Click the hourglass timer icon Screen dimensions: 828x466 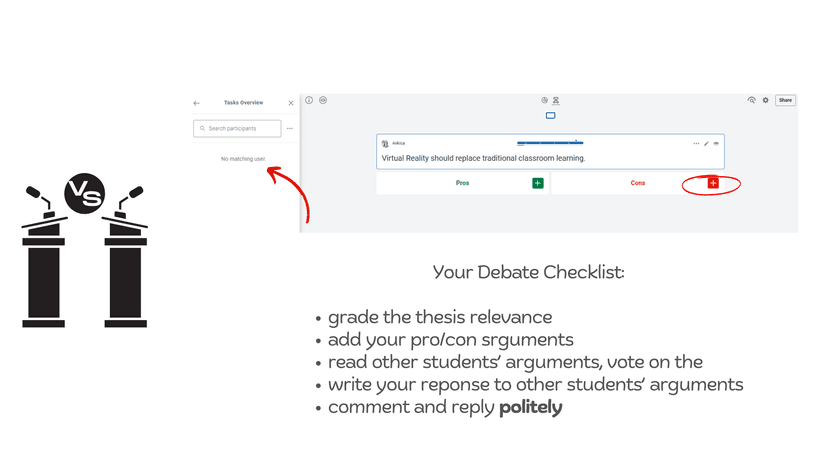[x=555, y=100]
